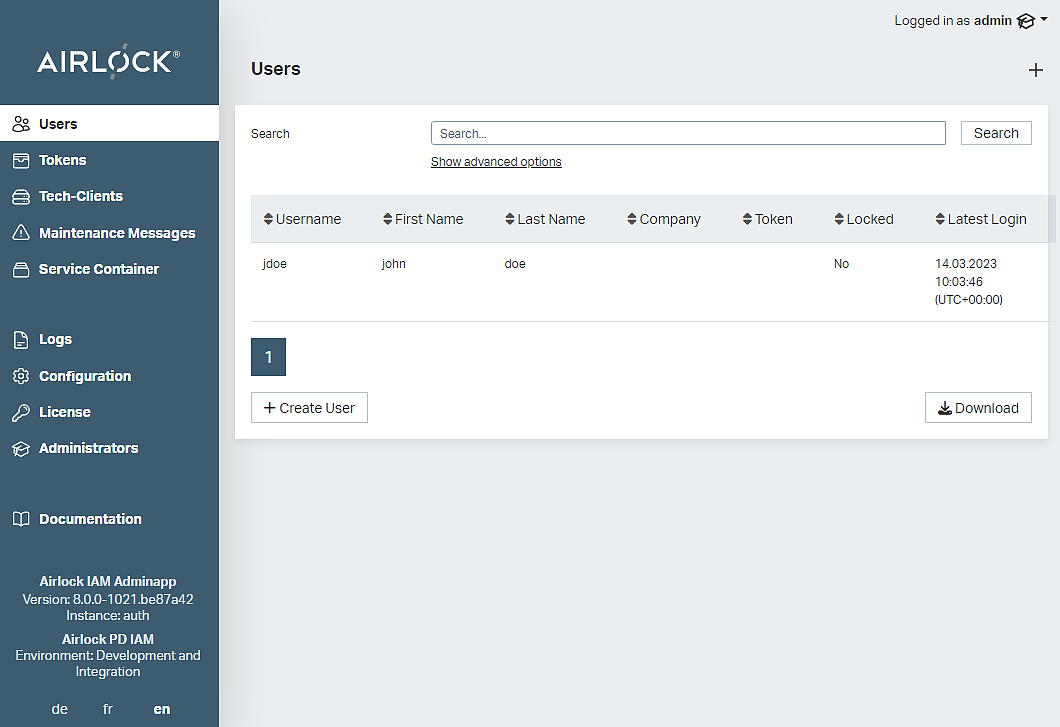Viewport: 1060px width, 727px height.
Task: Open Service Container via its icon
Action: [x=20, y=269]
